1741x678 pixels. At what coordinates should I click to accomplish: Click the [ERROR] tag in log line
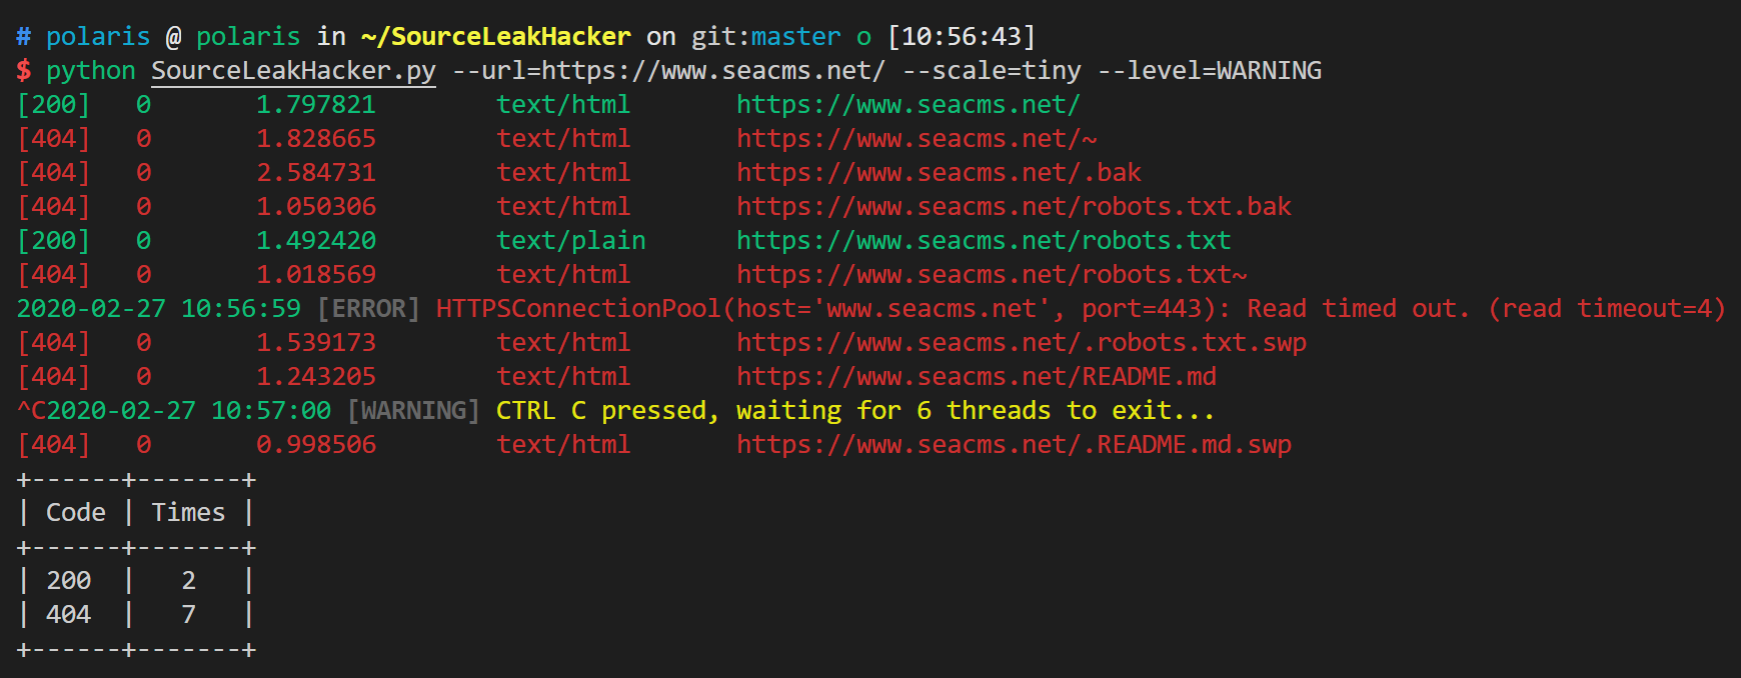click(368, 309)
